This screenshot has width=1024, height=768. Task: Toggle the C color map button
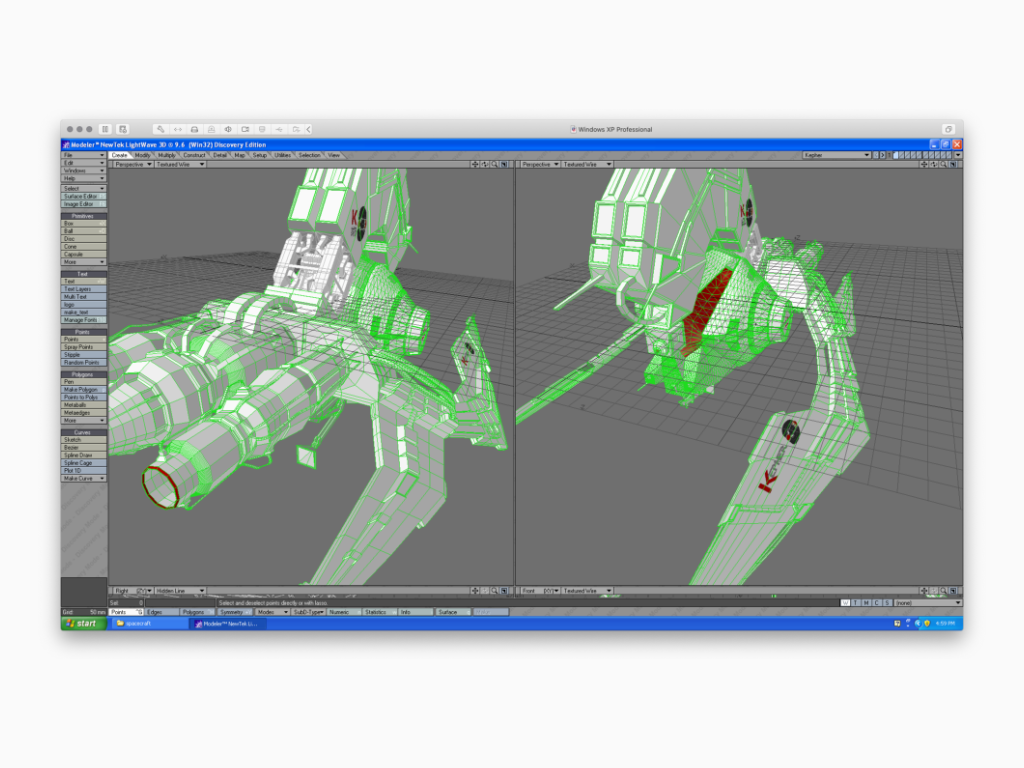[876, 603]
